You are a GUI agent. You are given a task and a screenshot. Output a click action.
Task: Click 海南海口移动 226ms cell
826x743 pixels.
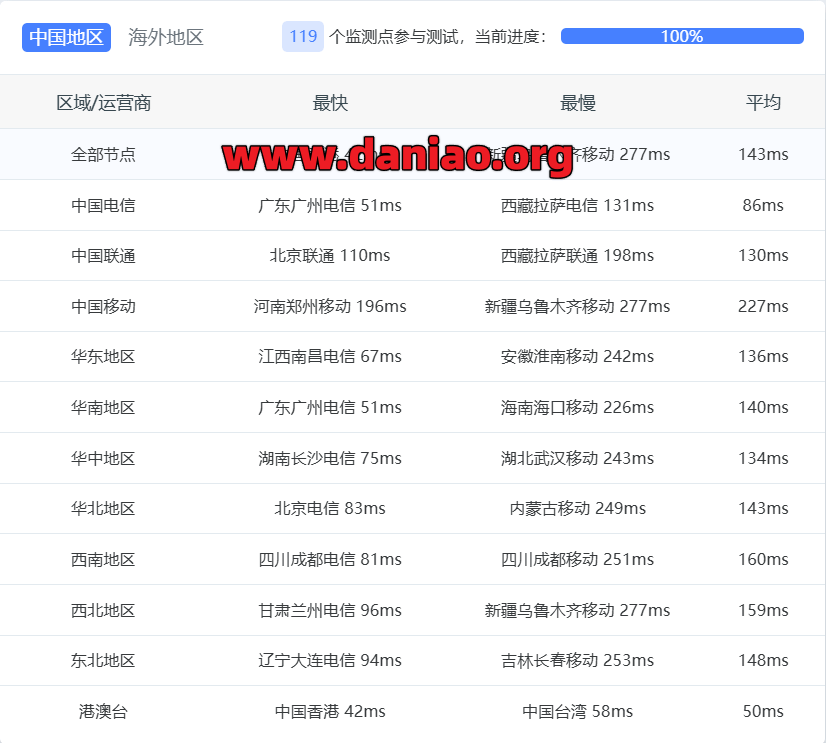(x=577, y=407)
